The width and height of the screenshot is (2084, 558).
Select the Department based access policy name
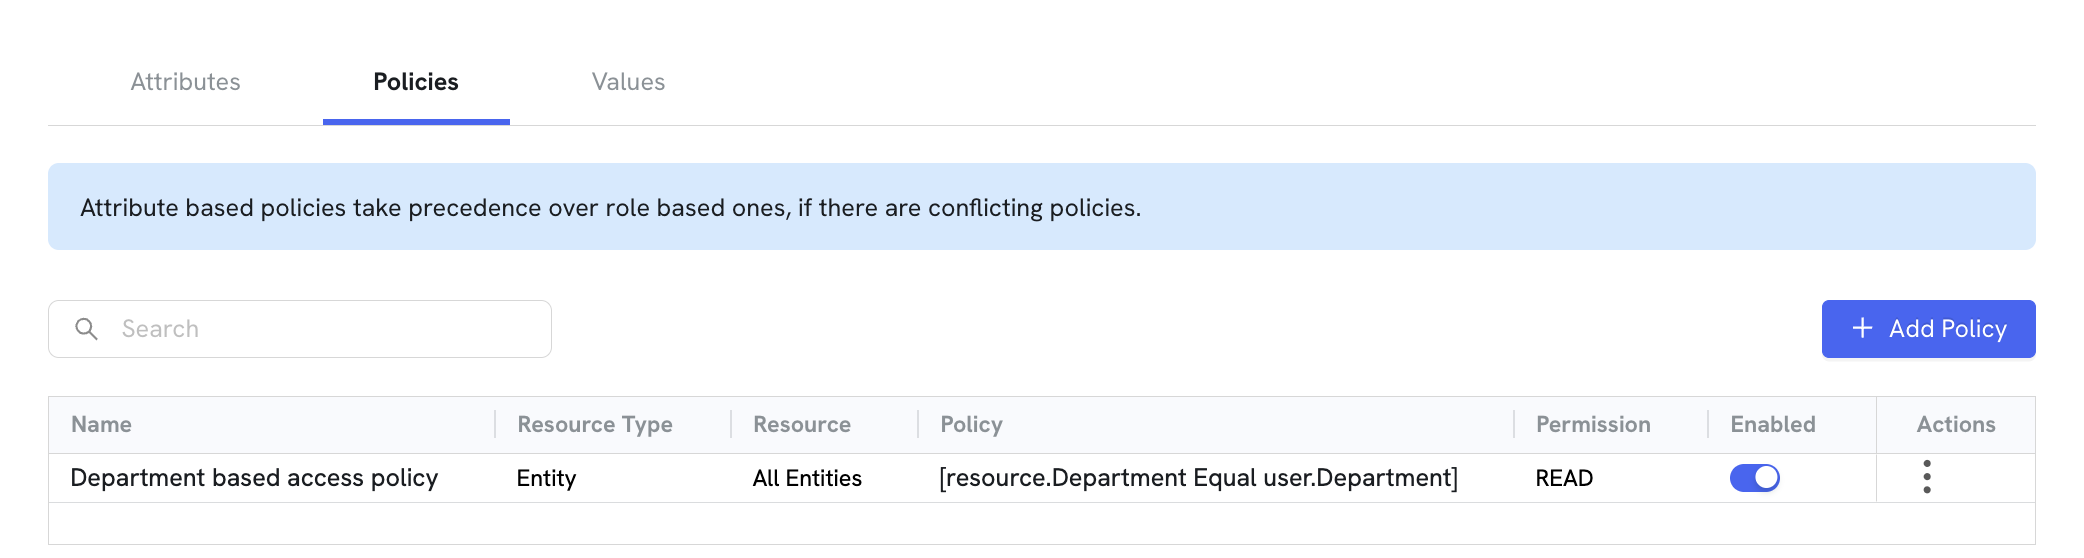[254, 478]
